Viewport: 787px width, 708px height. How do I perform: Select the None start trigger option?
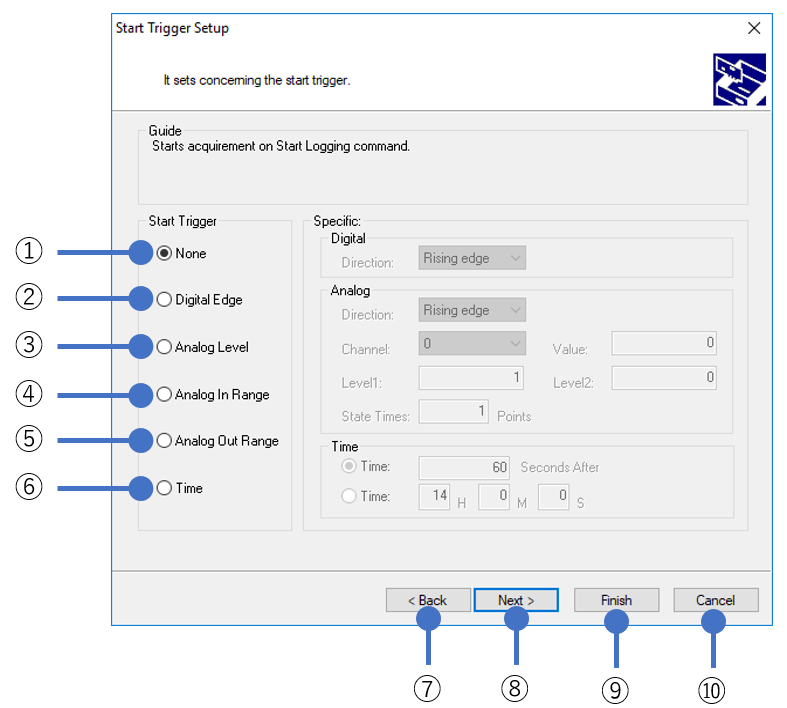click(164, 254)
